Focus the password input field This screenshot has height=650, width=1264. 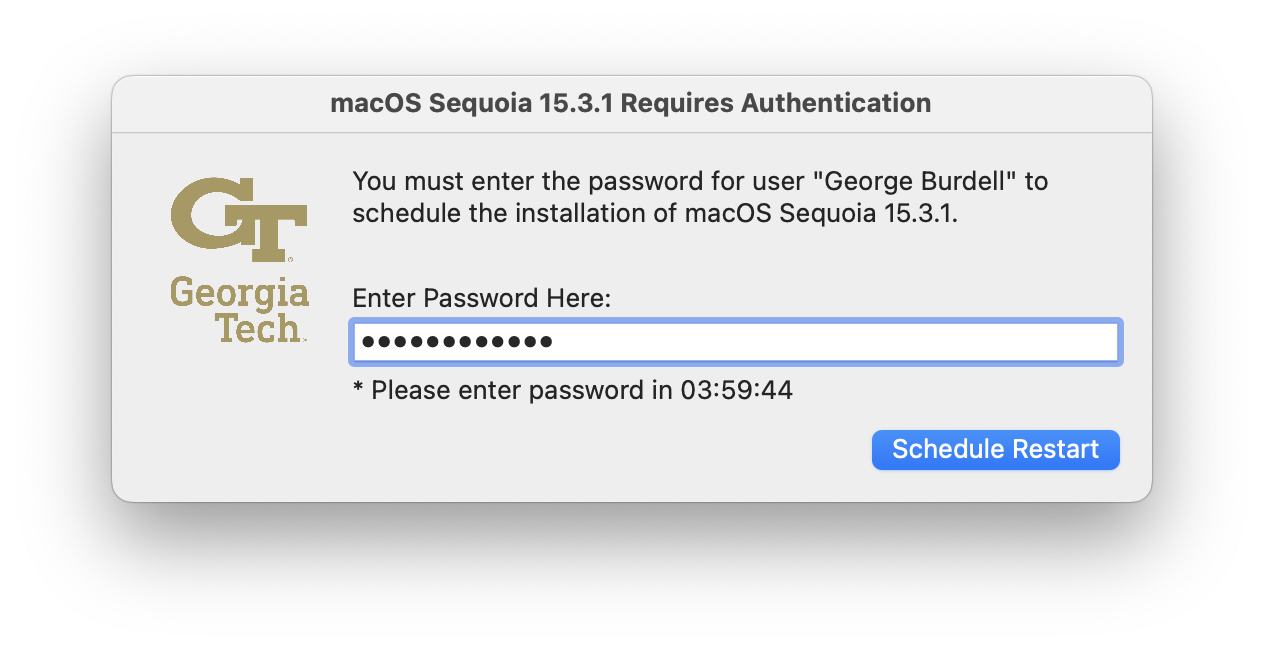click(x=735, y=342)
